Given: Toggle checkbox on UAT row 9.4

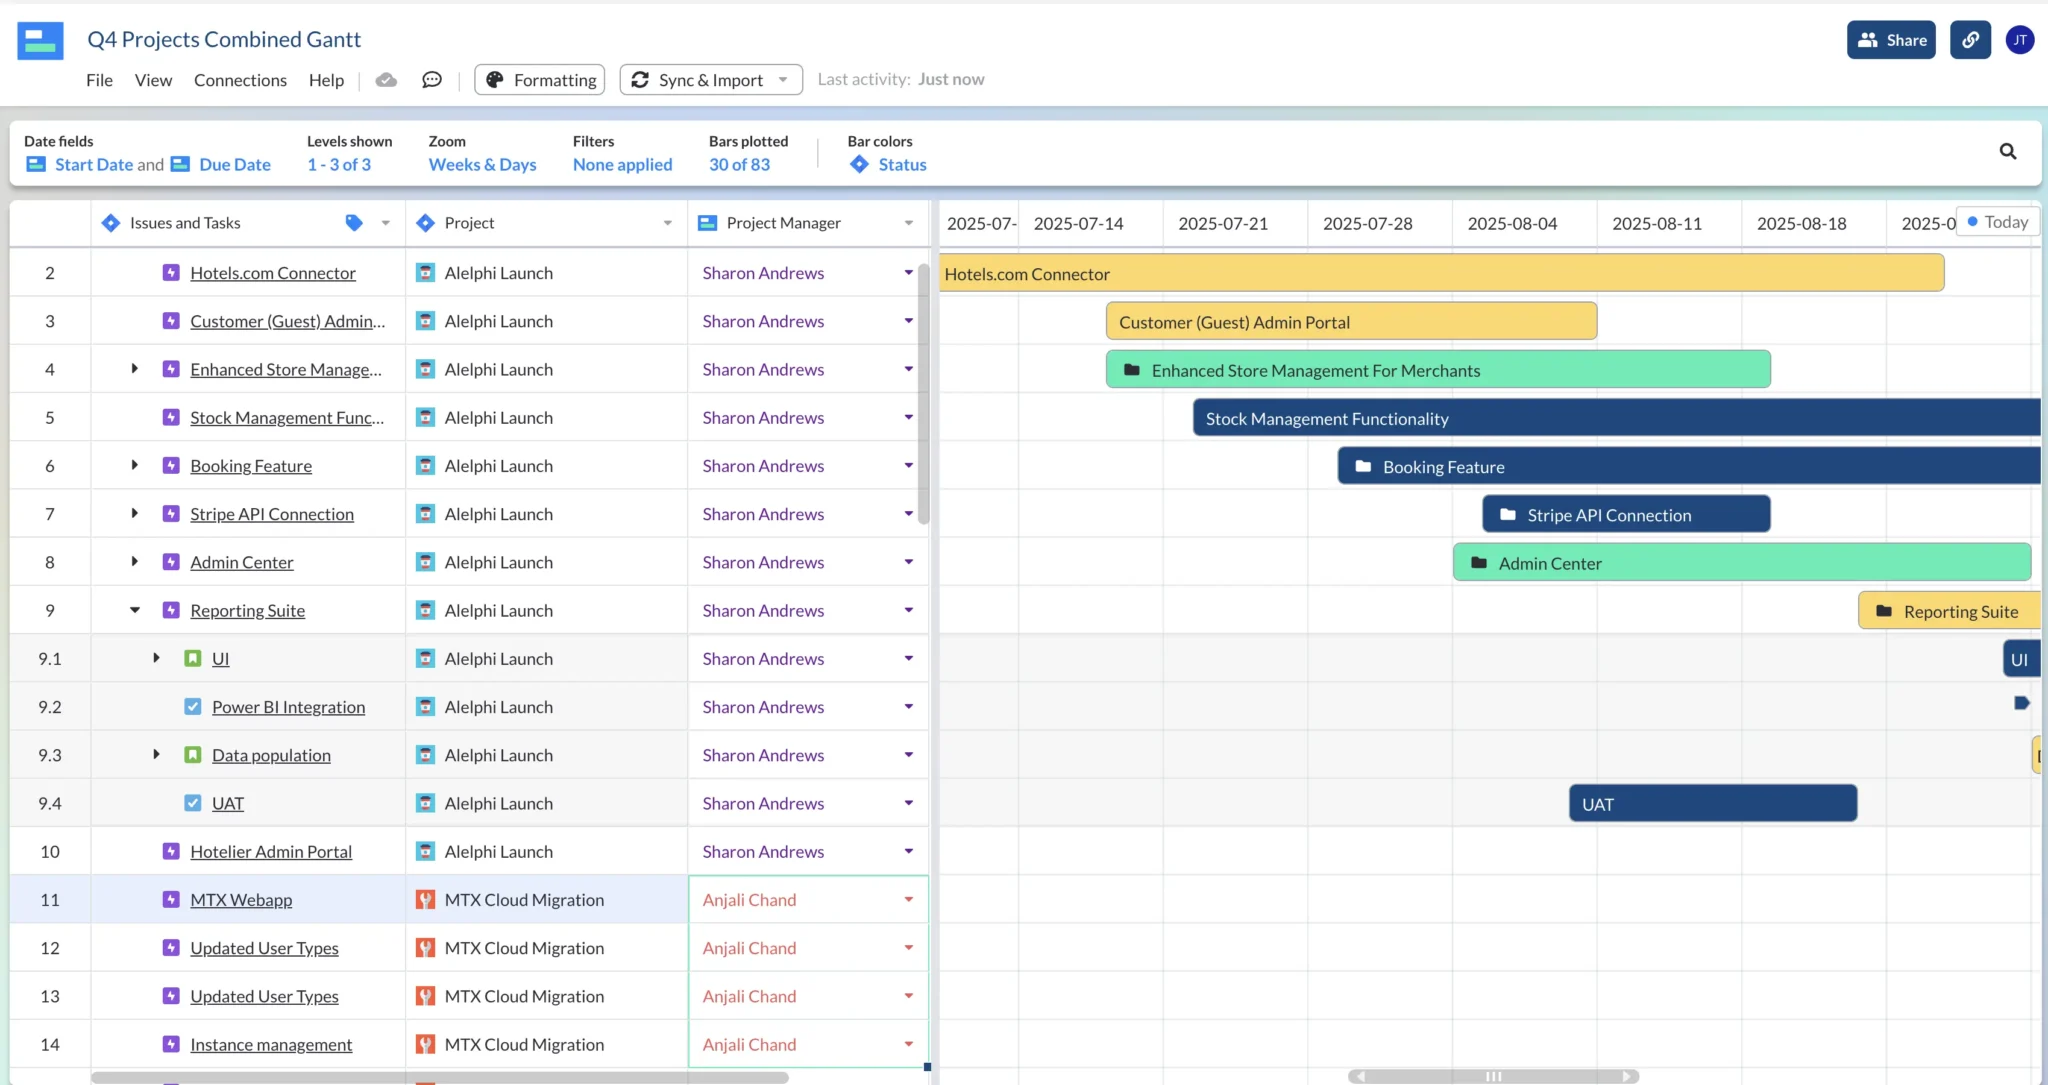Looking at the screenshot, I should click(192, 803).
